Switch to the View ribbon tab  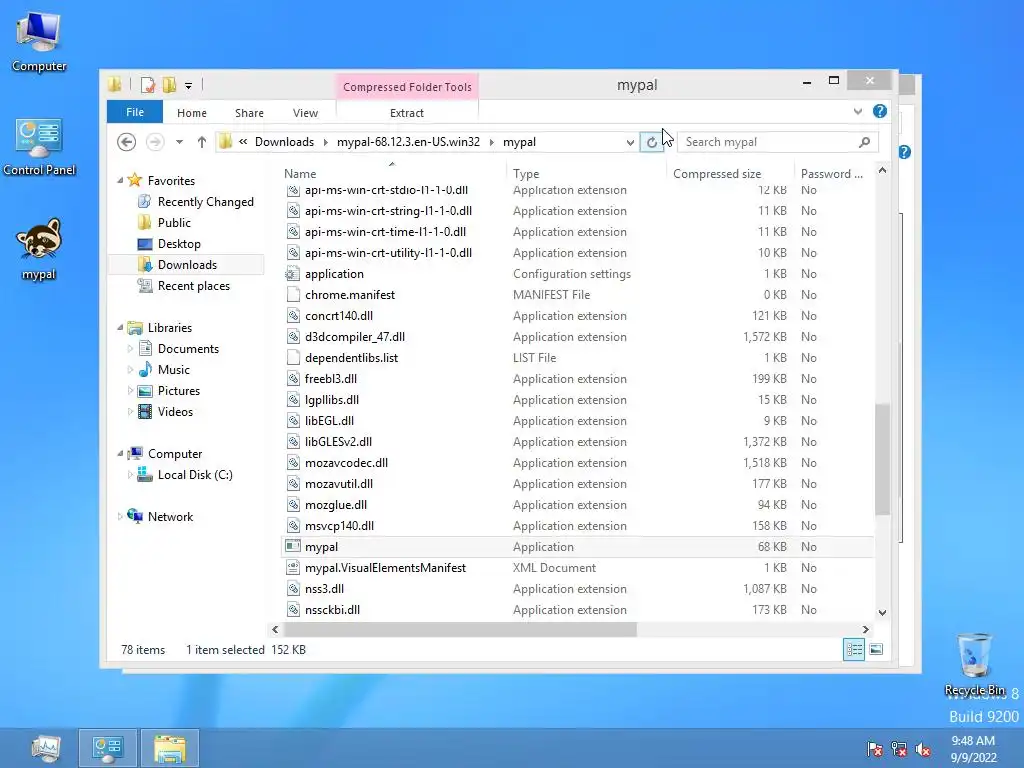(x=305, y=113)
